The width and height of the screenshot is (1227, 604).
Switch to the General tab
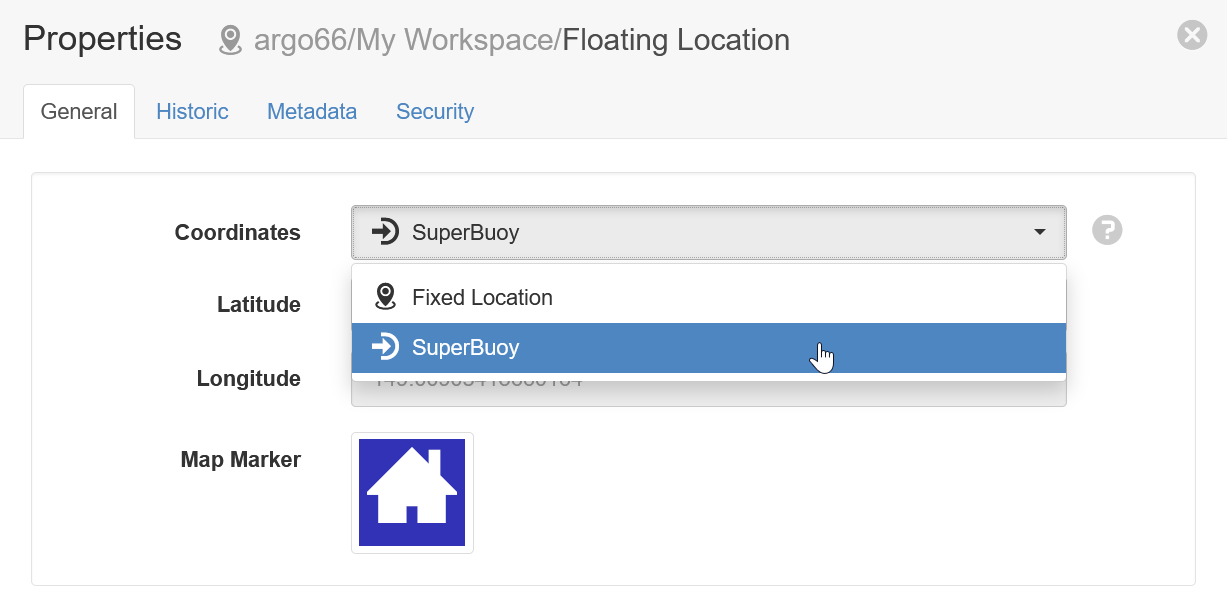click(x=79, y=112)
